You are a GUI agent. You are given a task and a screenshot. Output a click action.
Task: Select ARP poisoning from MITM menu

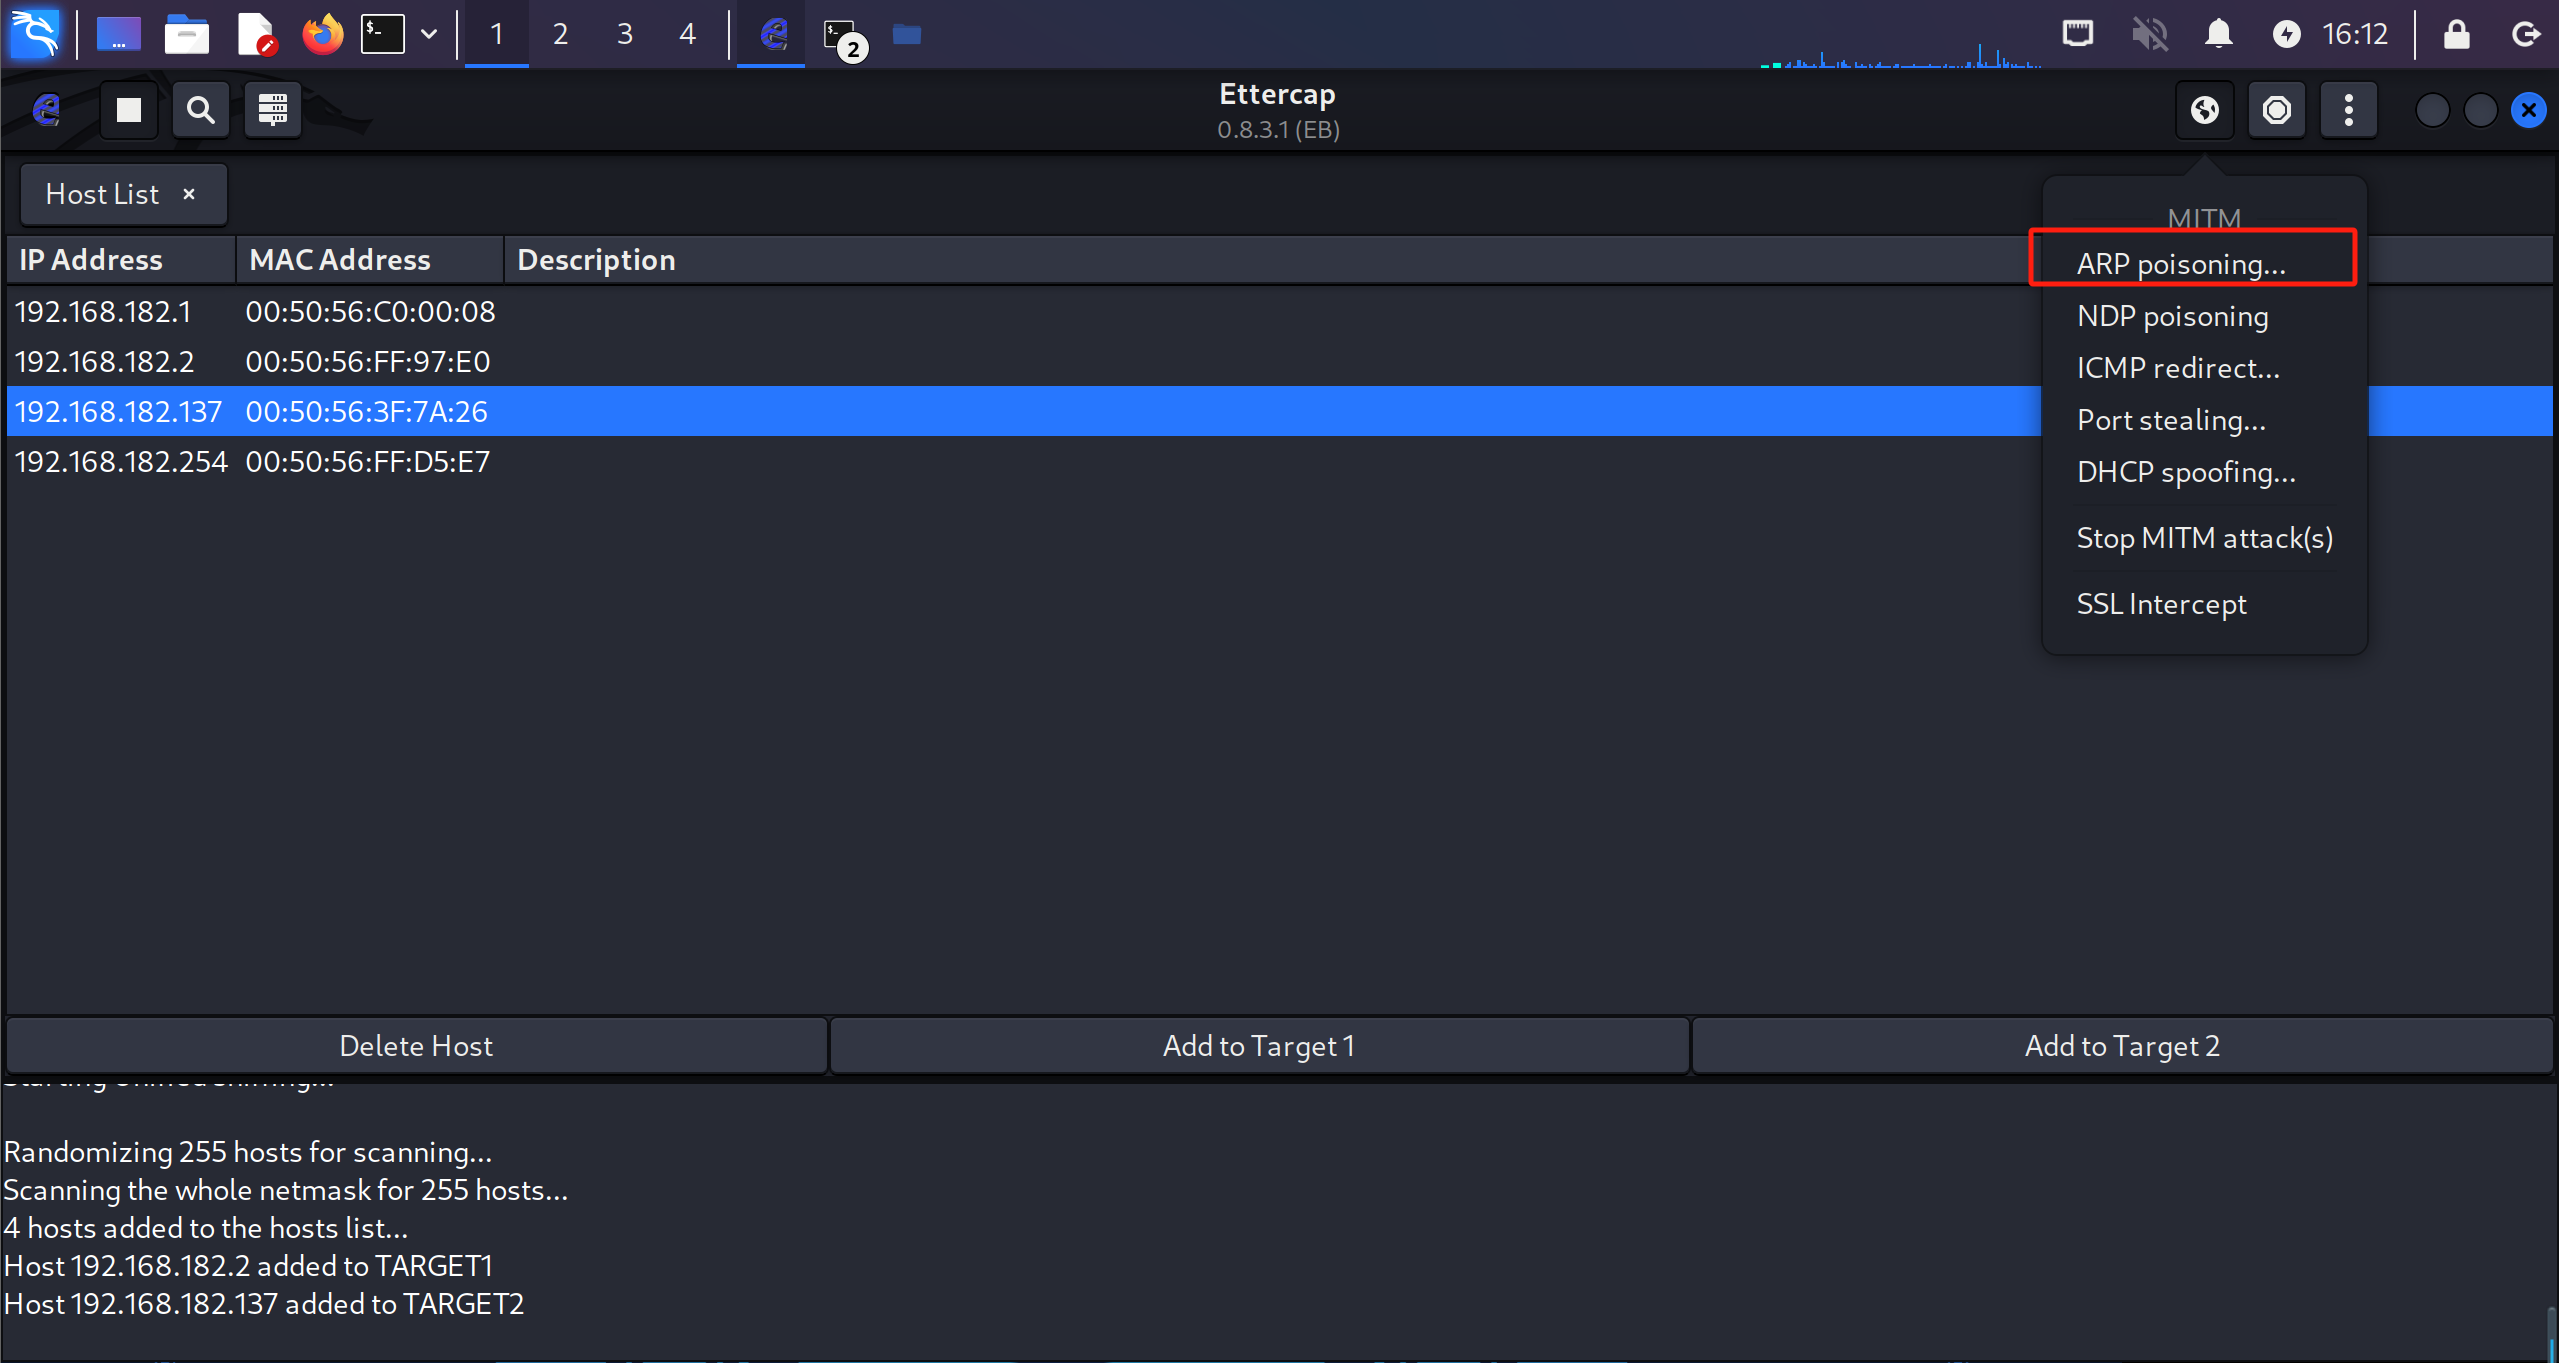coord(2181,264)
